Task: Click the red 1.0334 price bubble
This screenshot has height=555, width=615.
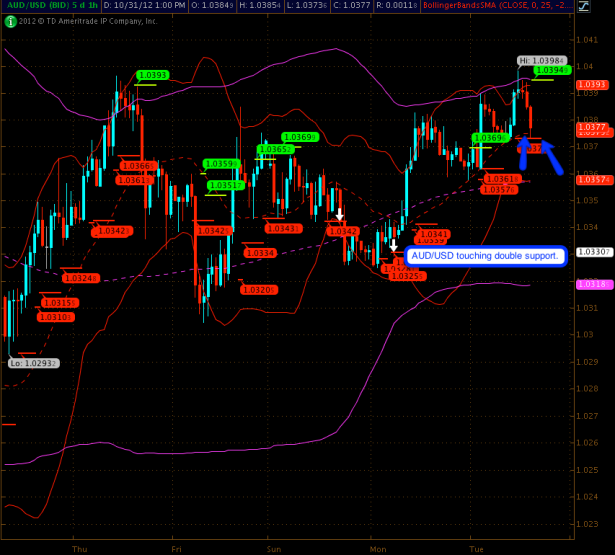Action: 261,253
